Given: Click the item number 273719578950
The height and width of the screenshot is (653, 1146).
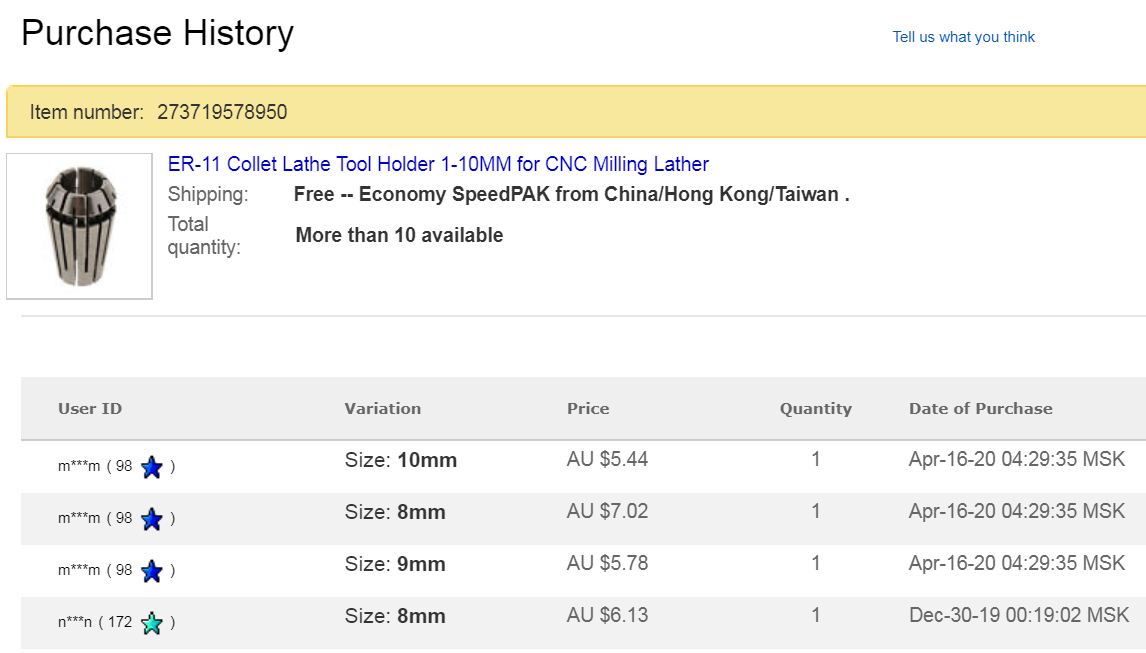Looking at the screenshot, I should [x=222, y=112].
